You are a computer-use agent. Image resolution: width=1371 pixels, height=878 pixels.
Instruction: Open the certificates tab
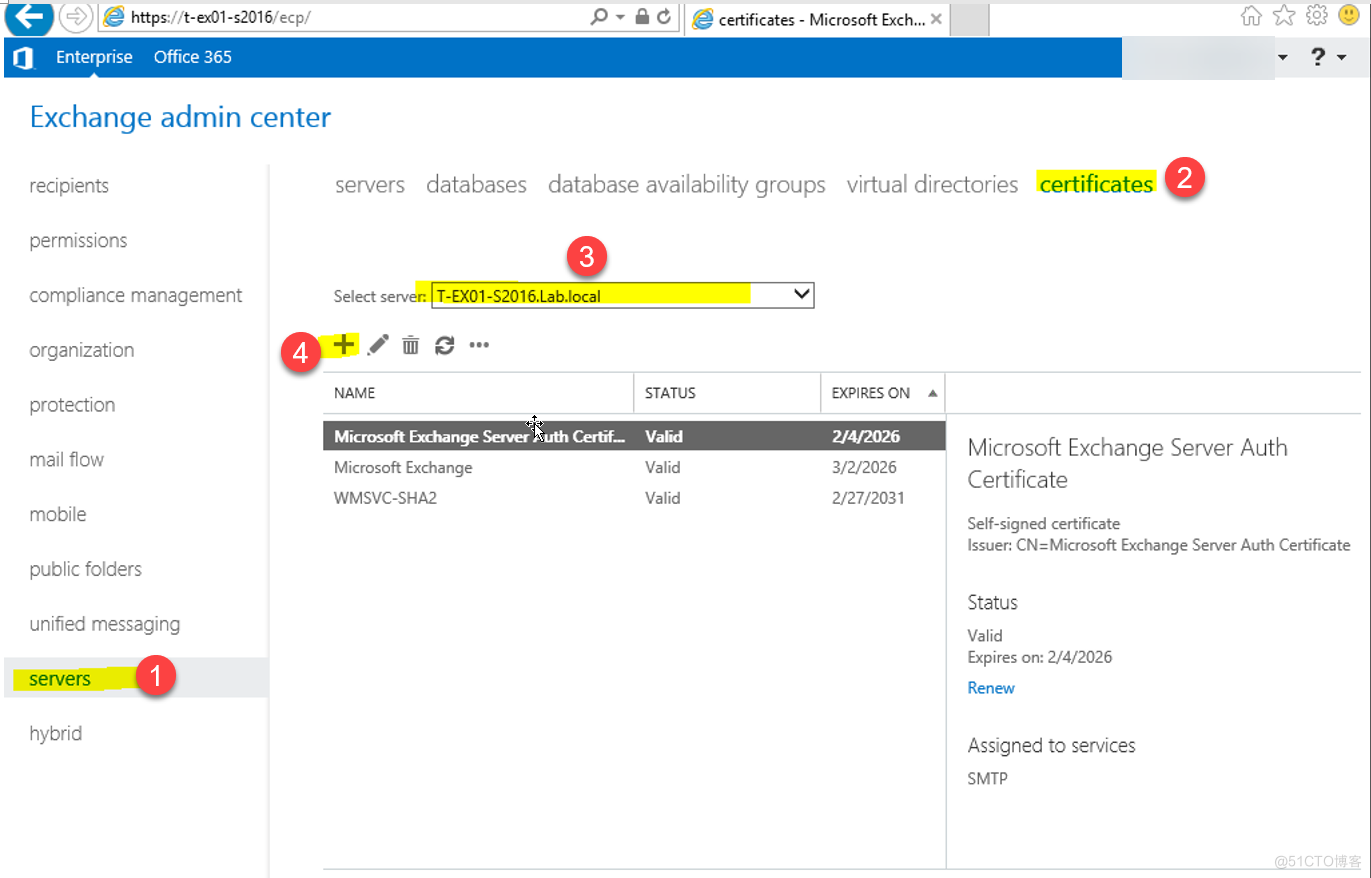(1096, 184)
